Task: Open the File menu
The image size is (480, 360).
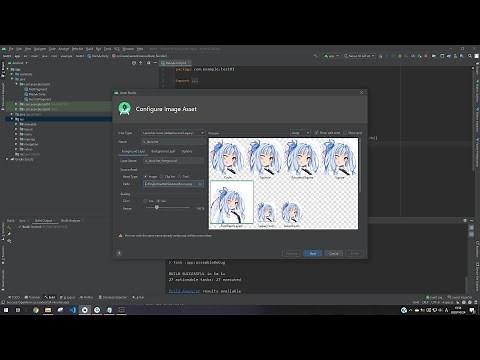Action: click(11, 49)
